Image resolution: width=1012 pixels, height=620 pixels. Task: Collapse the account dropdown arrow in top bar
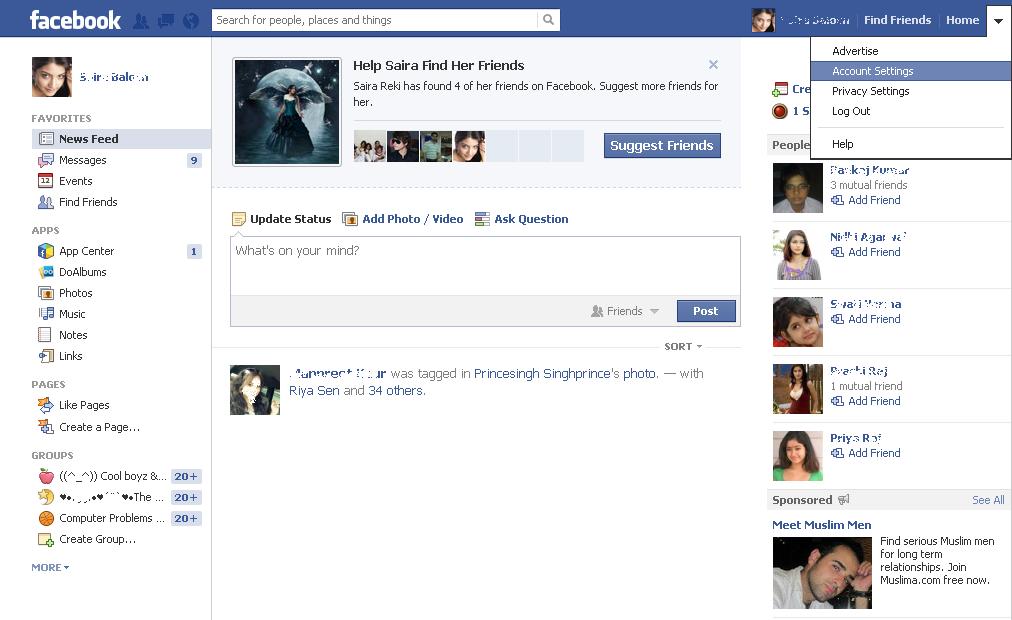click(998, 21)
